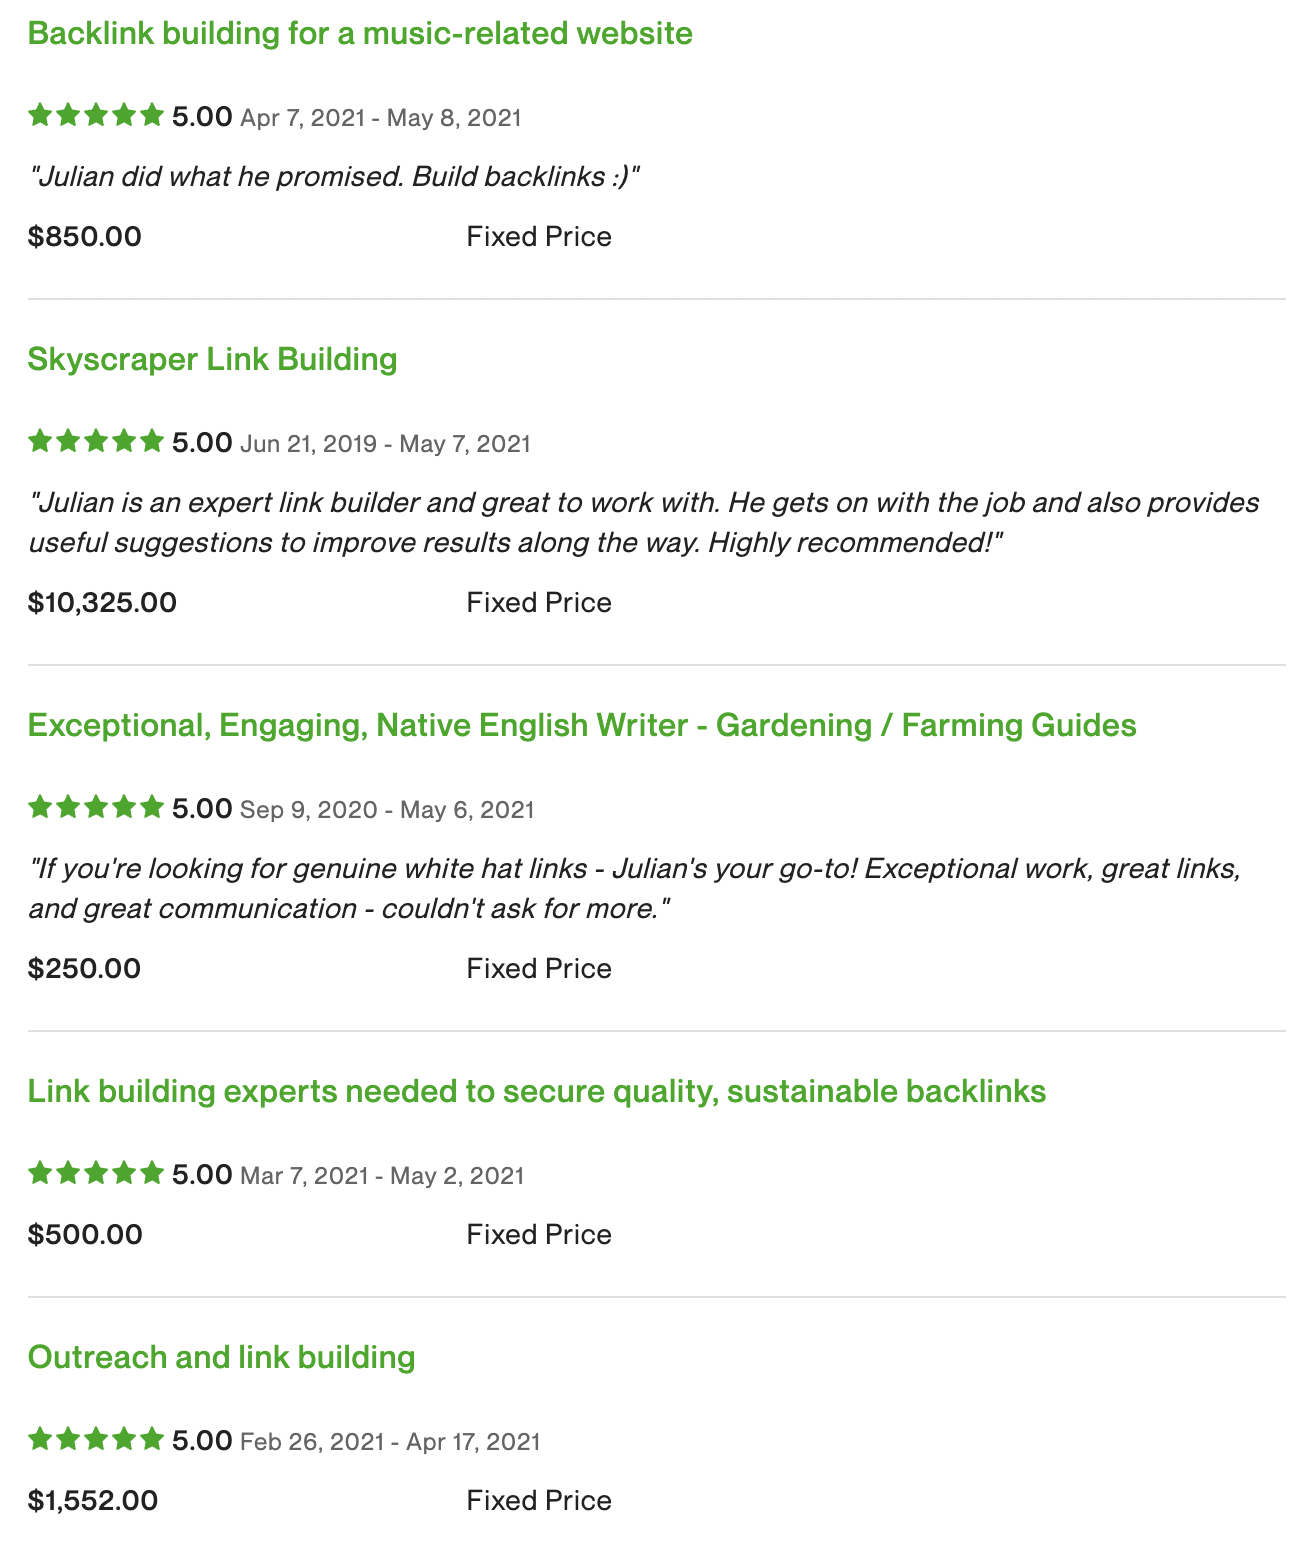Click star rating for Skyscraper Link Building
The image size is (1296, 1562).
tap(96, 442)
